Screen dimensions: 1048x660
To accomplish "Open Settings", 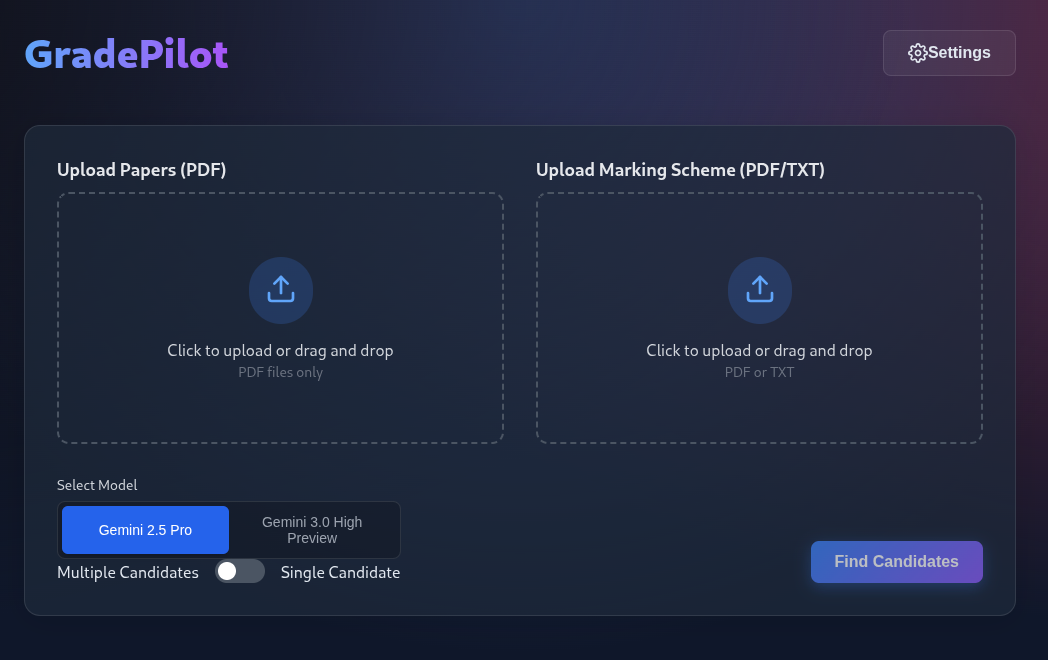I will 948,53.
